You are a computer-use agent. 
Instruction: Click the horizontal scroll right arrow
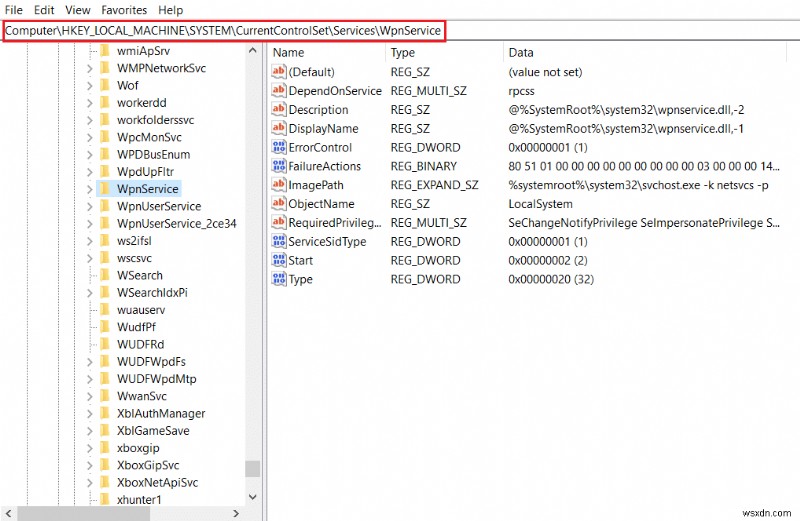point(236,513)
